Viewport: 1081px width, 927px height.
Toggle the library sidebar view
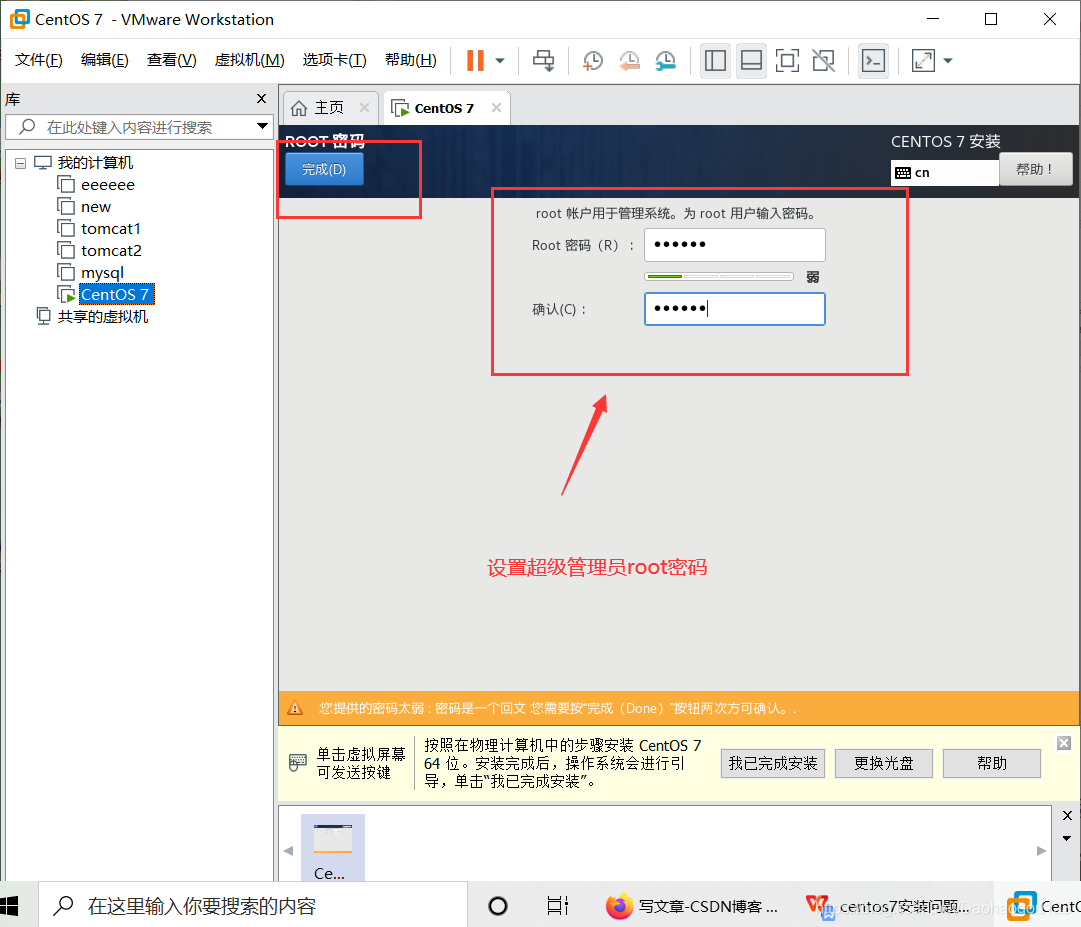click(x=715, y=61)
